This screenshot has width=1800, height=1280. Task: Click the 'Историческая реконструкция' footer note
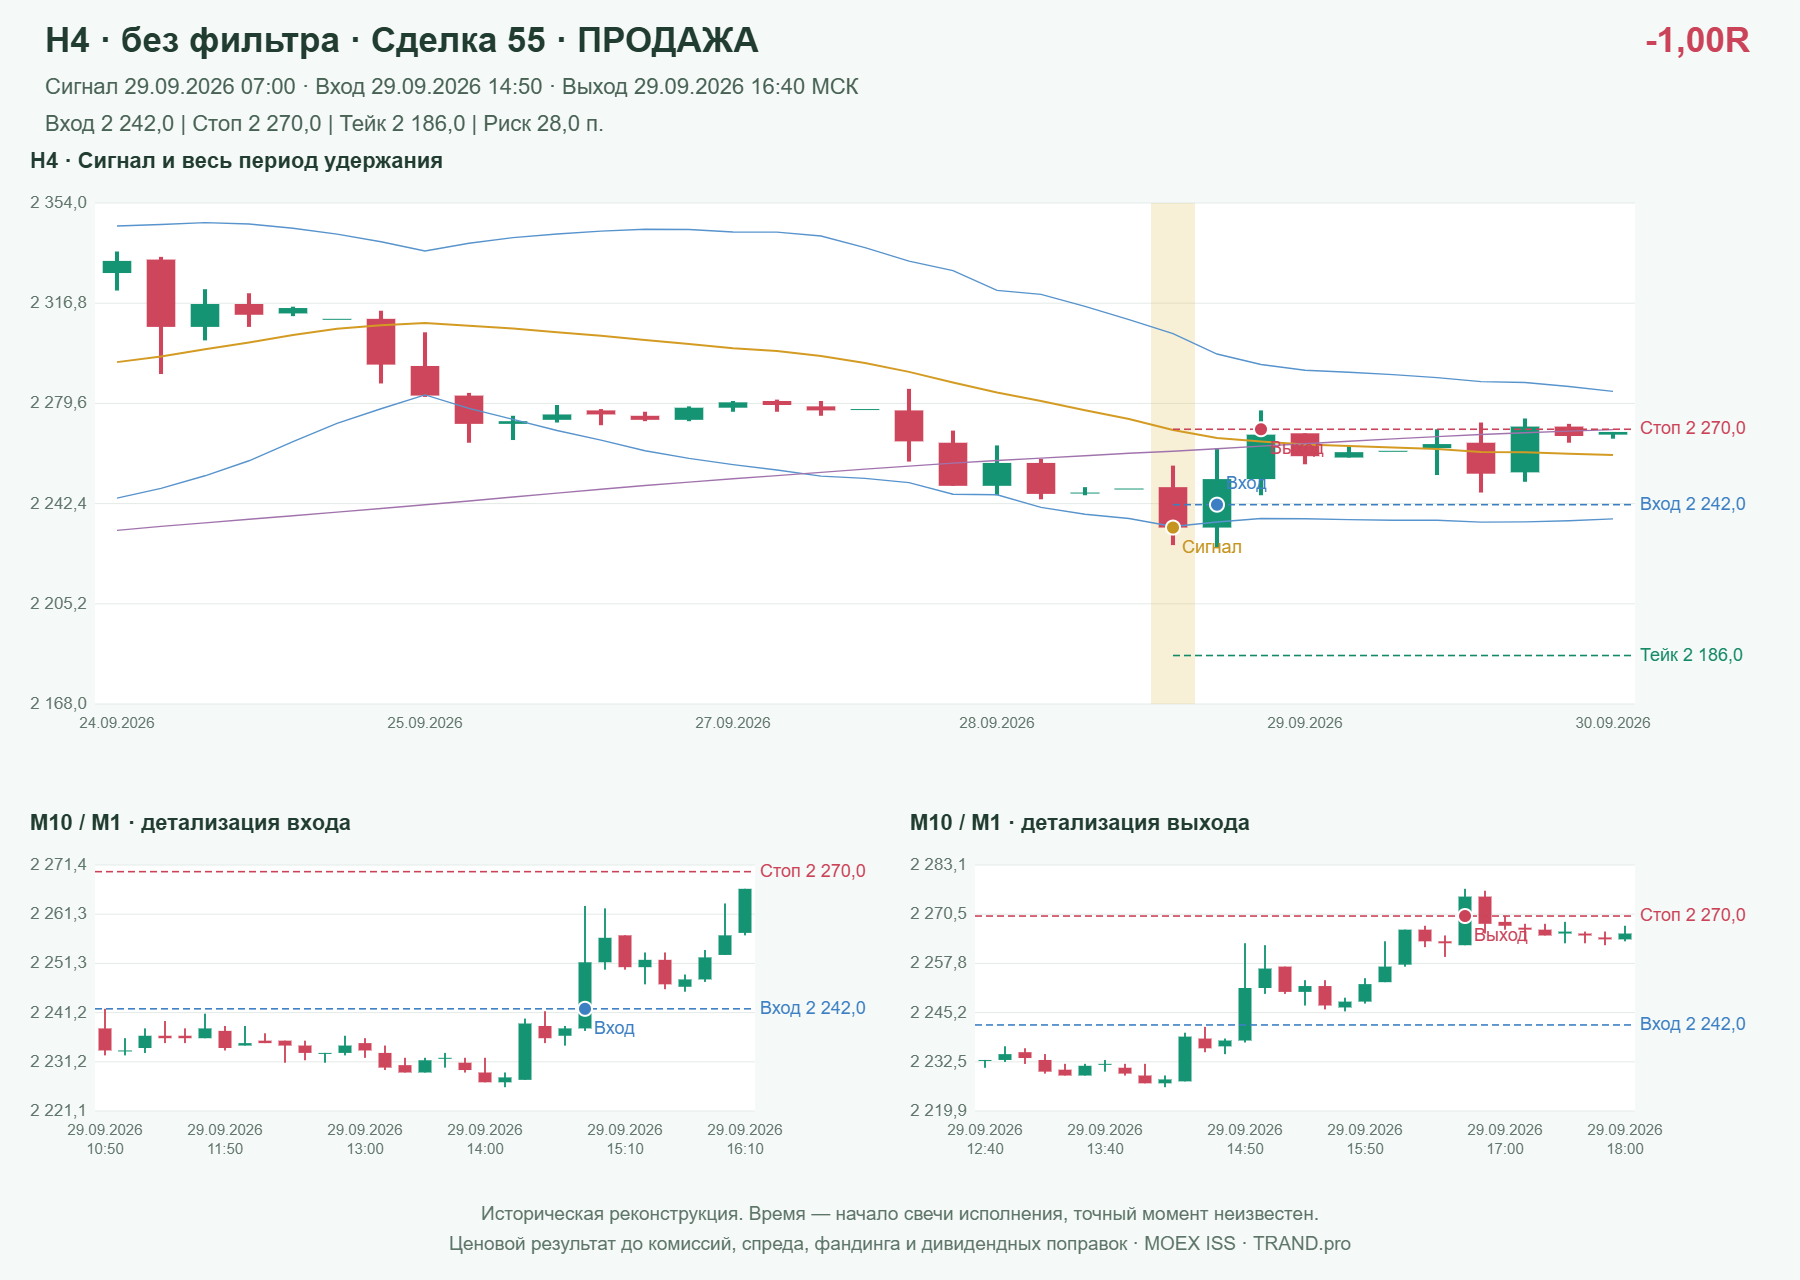click(900, 1214)
